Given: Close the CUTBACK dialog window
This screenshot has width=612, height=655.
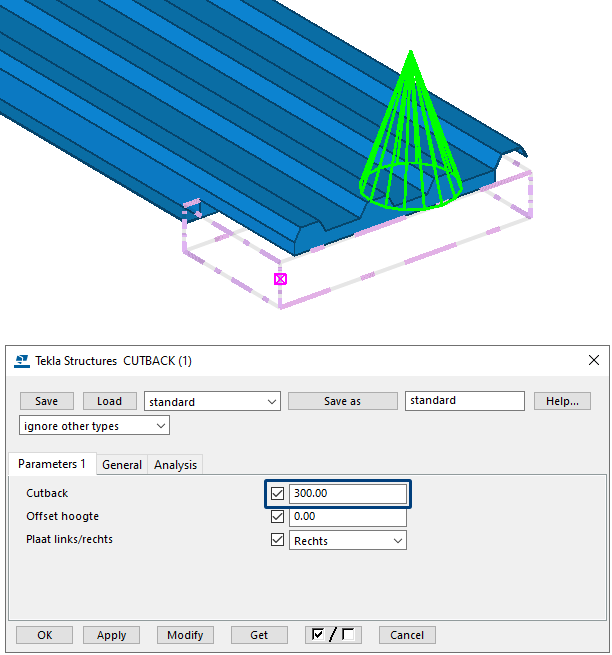Looking at the screenshot, I should click(594, 360).
